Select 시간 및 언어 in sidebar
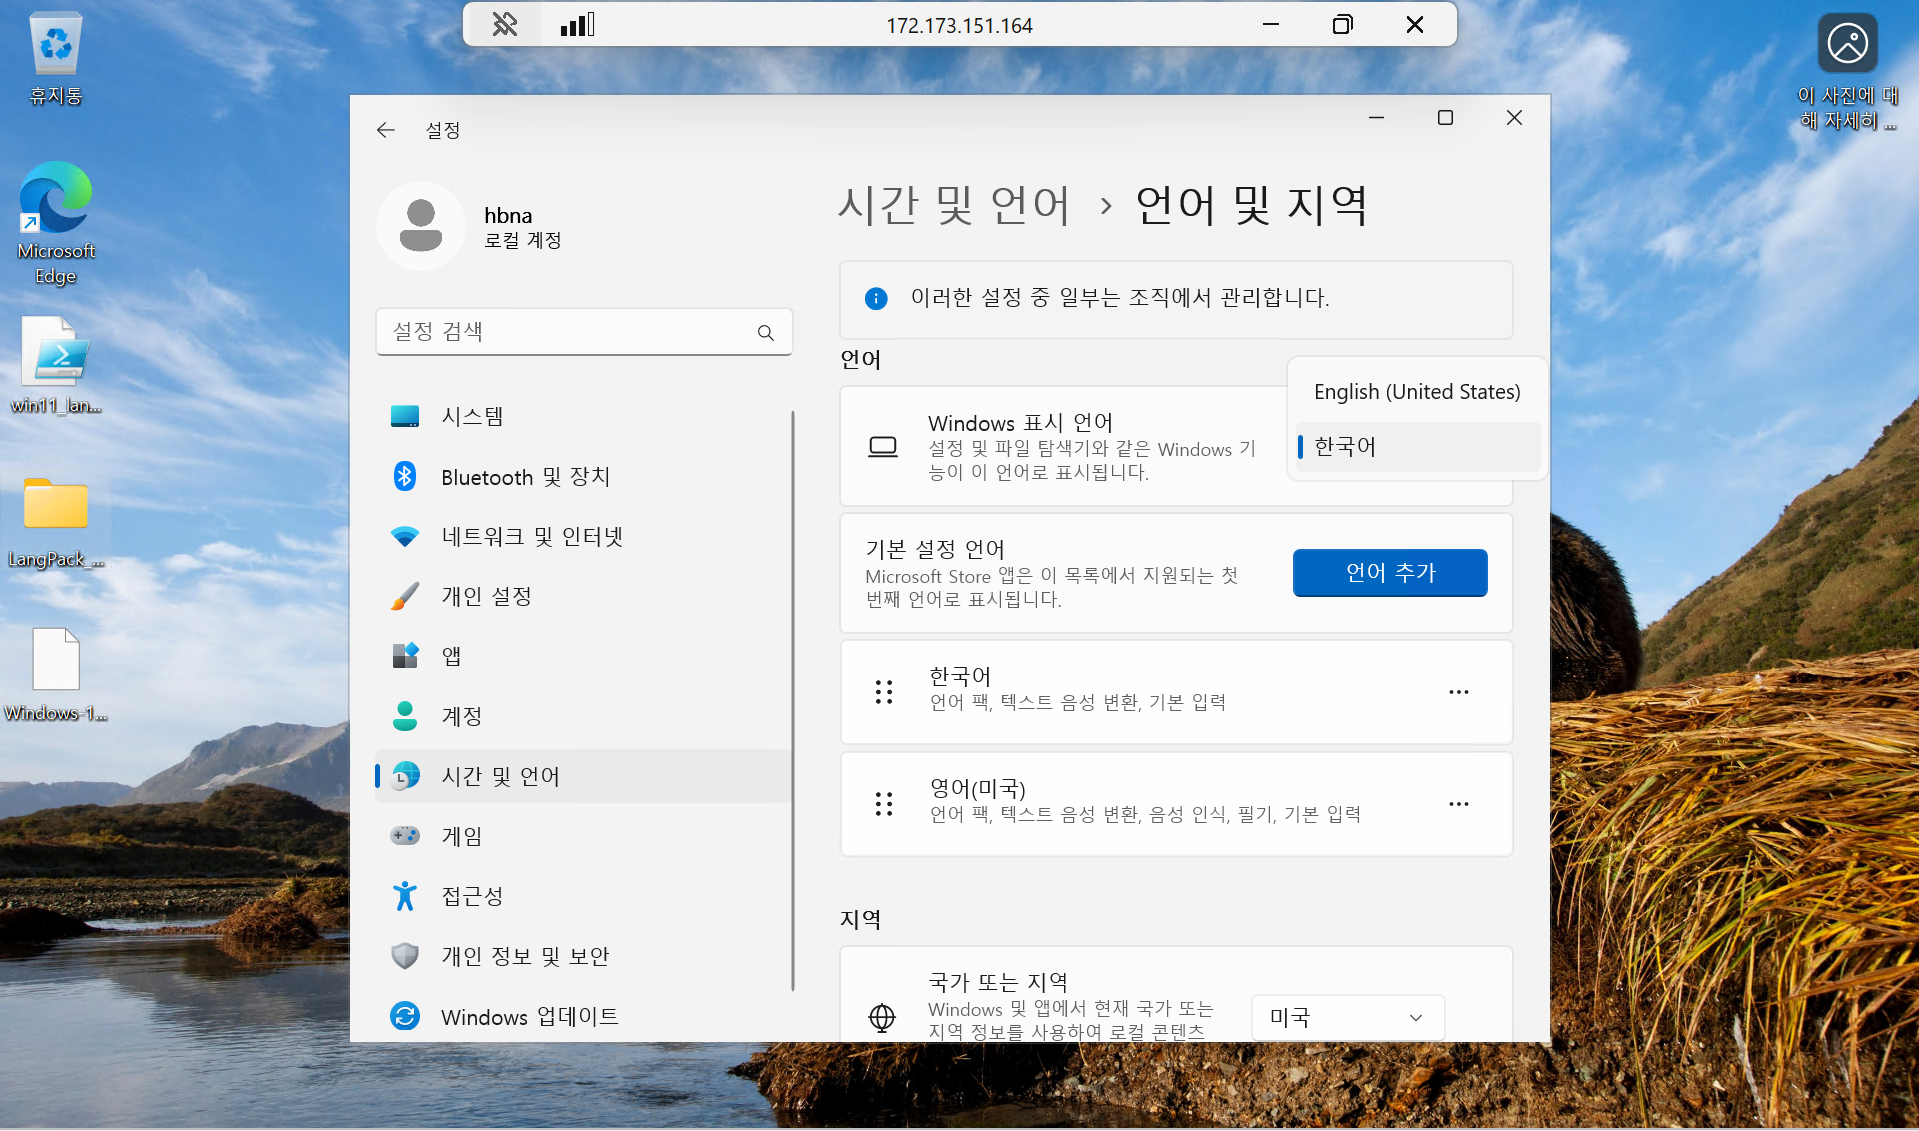 (583, 776)
